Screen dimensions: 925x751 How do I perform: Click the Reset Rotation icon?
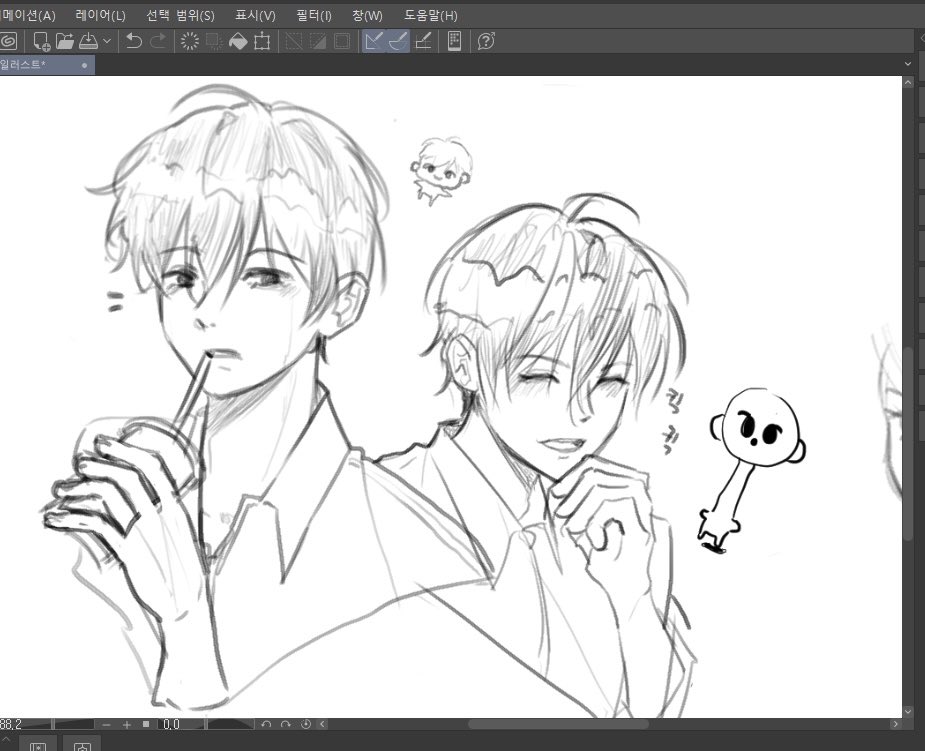pos(306,724)
